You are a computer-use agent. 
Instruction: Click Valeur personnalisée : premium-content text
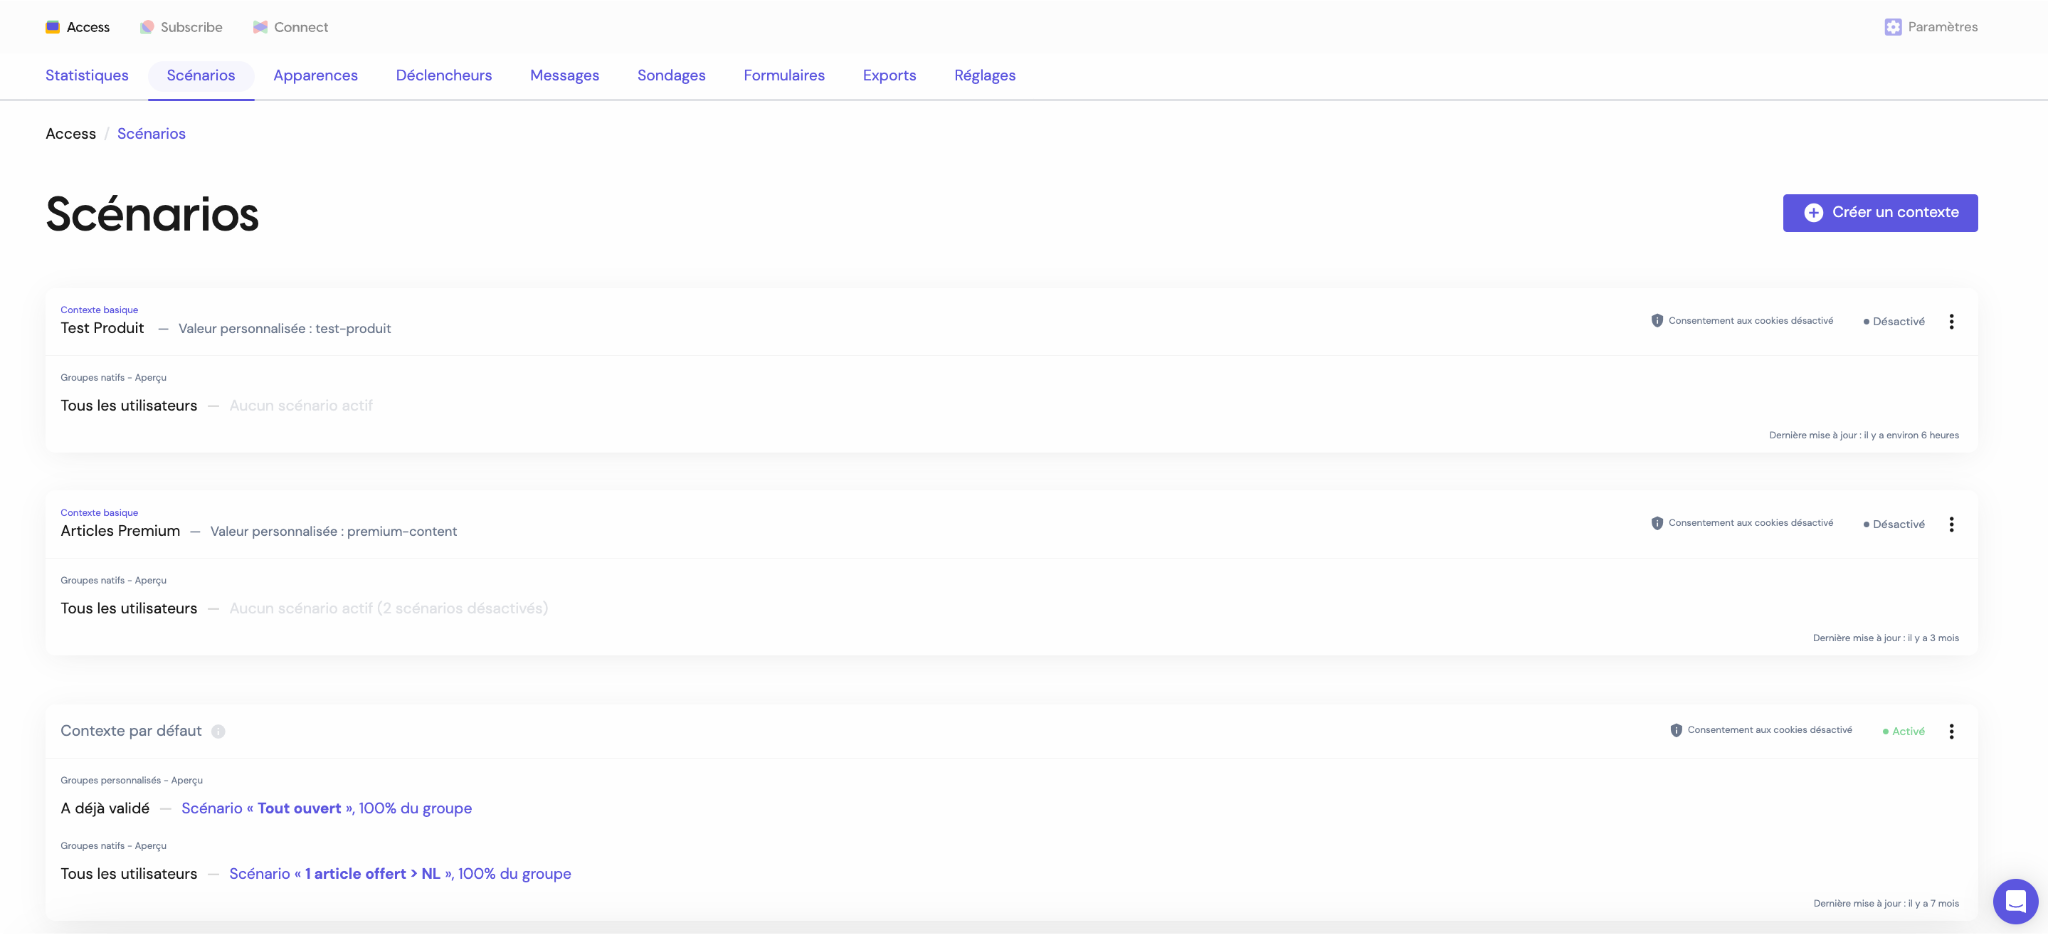pos(334,532)
